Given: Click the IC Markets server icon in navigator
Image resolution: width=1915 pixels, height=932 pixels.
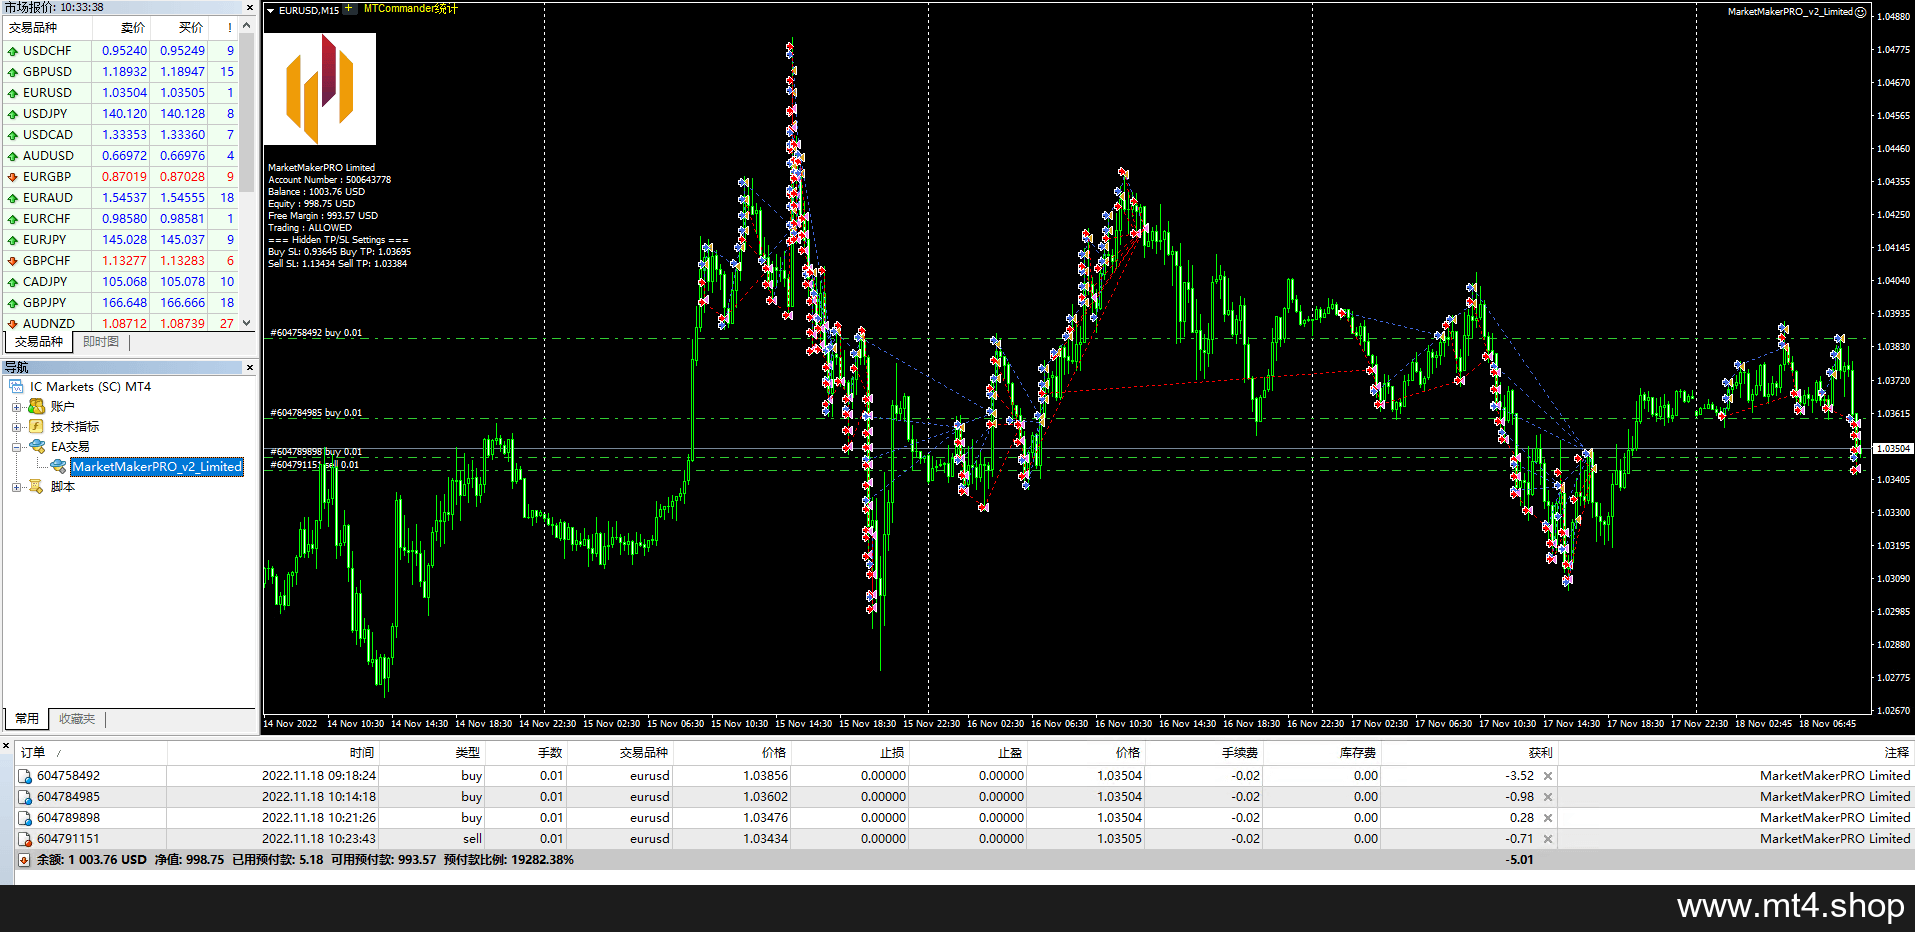Looking at the screenshot, I should pos(17,387).
